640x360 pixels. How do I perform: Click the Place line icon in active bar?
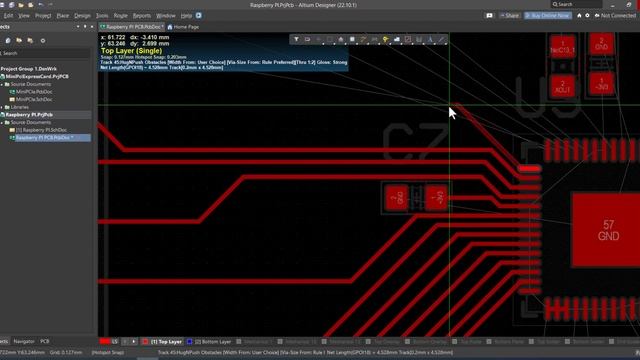pyautogui.click(x=441, y=39)
